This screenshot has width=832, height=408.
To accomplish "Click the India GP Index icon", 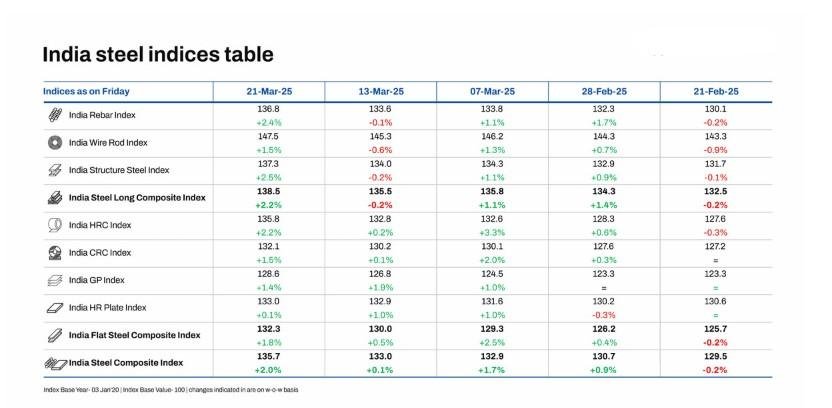I will (x=56, y=280).
